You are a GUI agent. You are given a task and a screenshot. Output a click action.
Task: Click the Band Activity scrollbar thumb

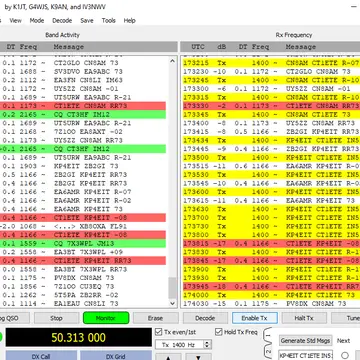coord(172,288)
